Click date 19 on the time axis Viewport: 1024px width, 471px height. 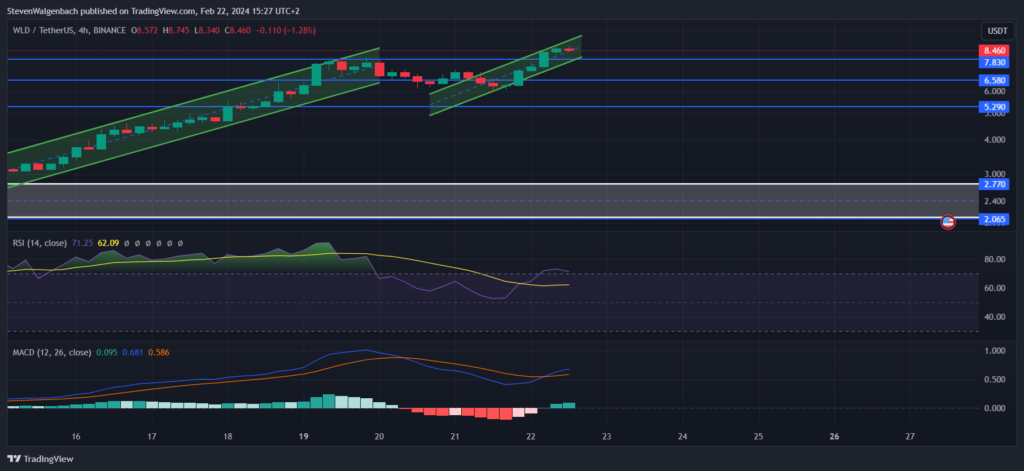[303, 437]
